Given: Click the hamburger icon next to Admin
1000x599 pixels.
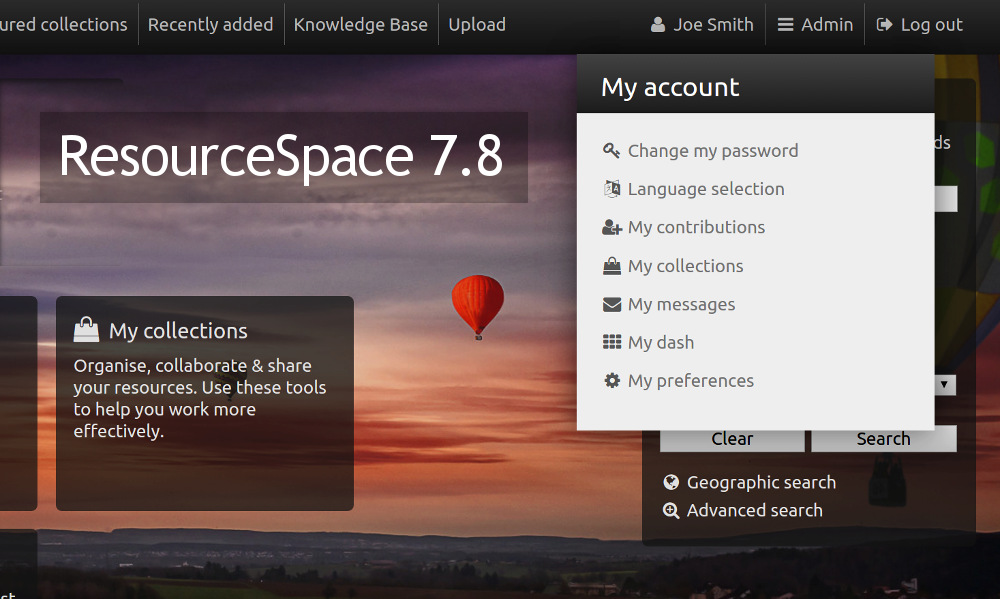Looking at the screenshot, I should [x=785, y=25].
